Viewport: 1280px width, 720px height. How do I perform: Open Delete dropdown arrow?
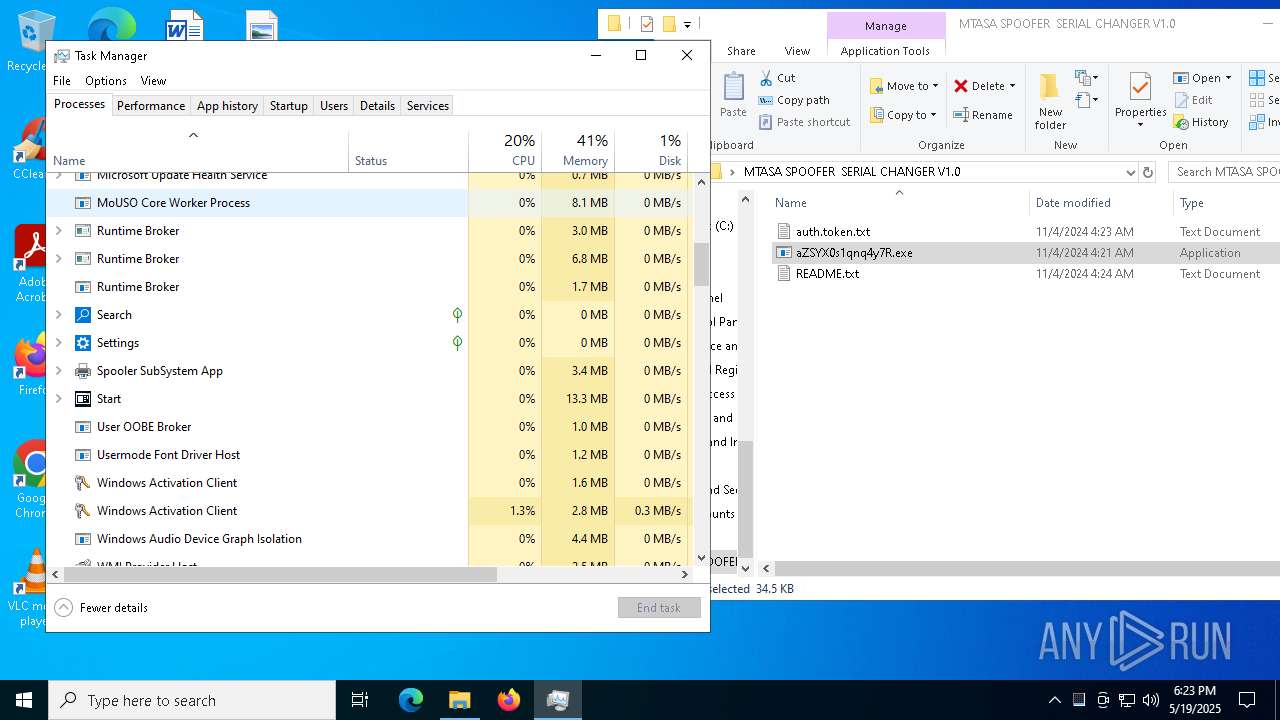pos(1012,86)
